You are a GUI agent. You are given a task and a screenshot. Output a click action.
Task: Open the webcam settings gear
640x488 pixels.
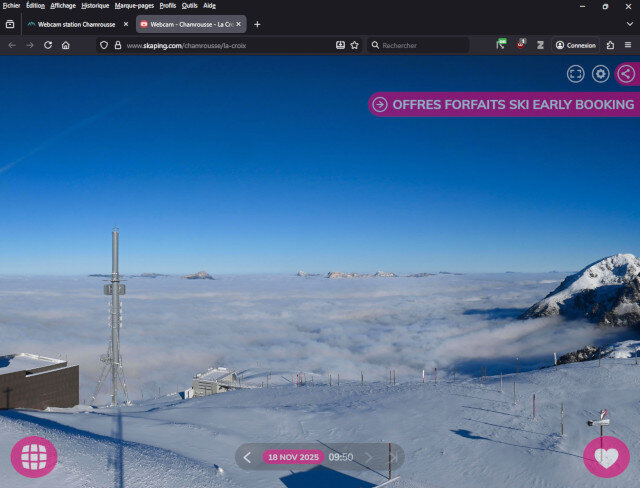(601, 74)
